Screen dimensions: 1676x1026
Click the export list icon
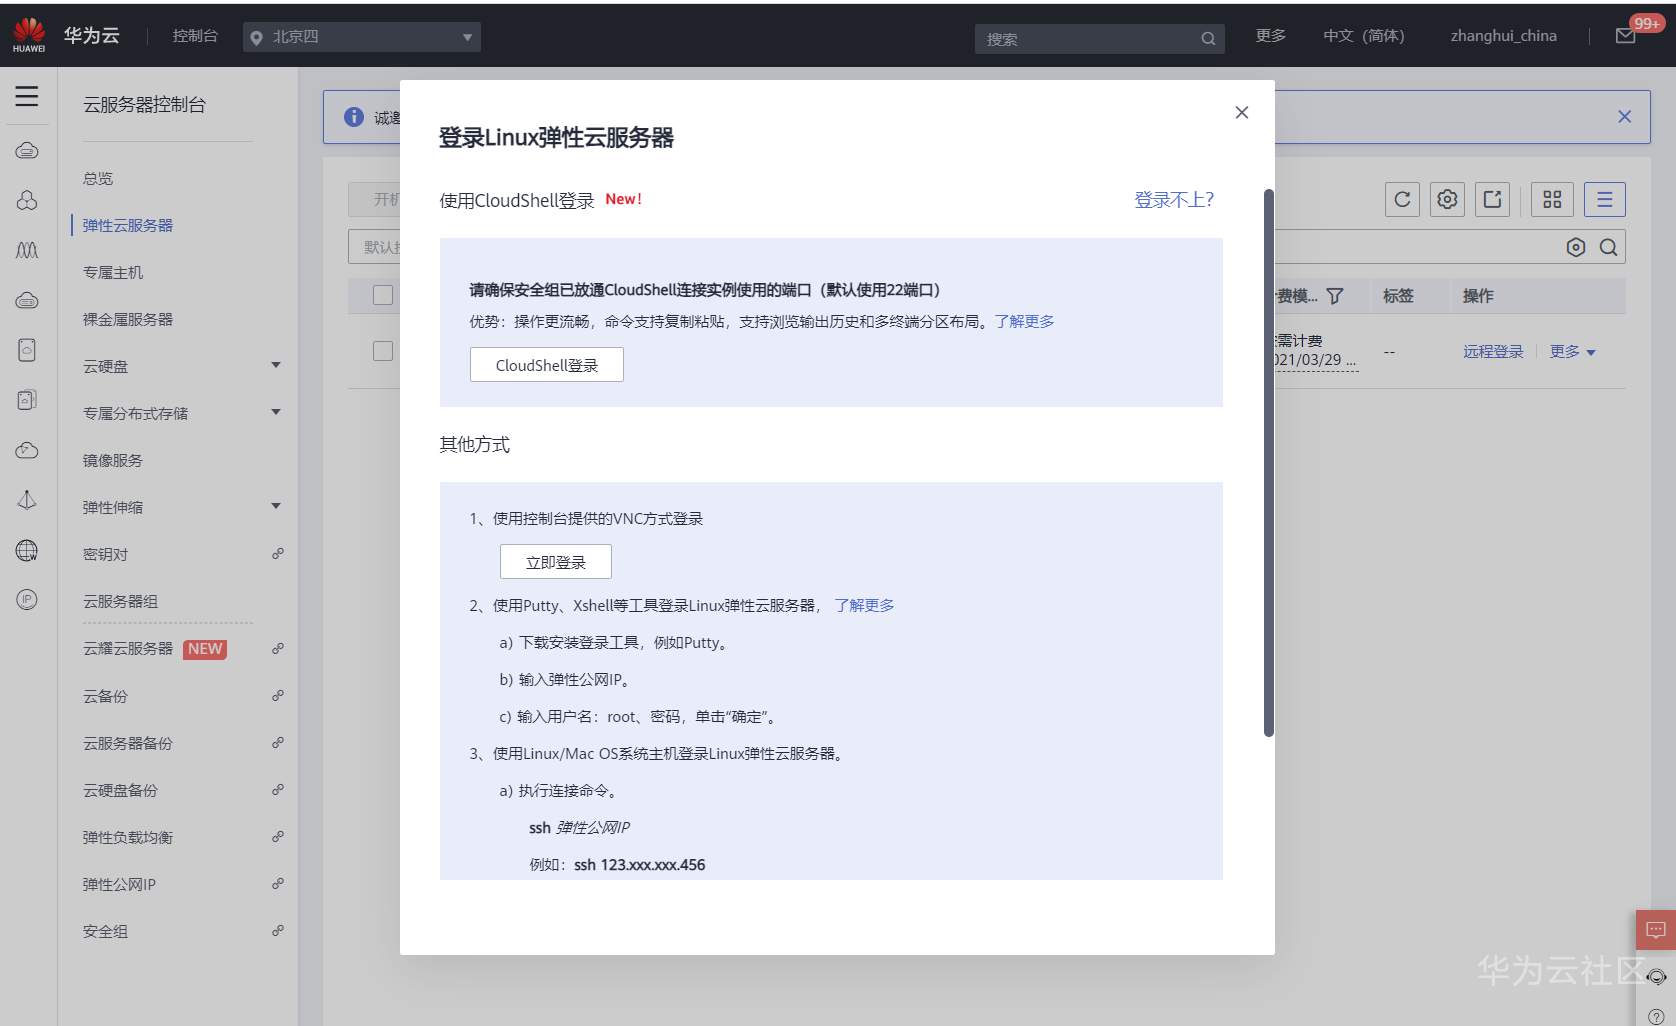[1492, 199]
